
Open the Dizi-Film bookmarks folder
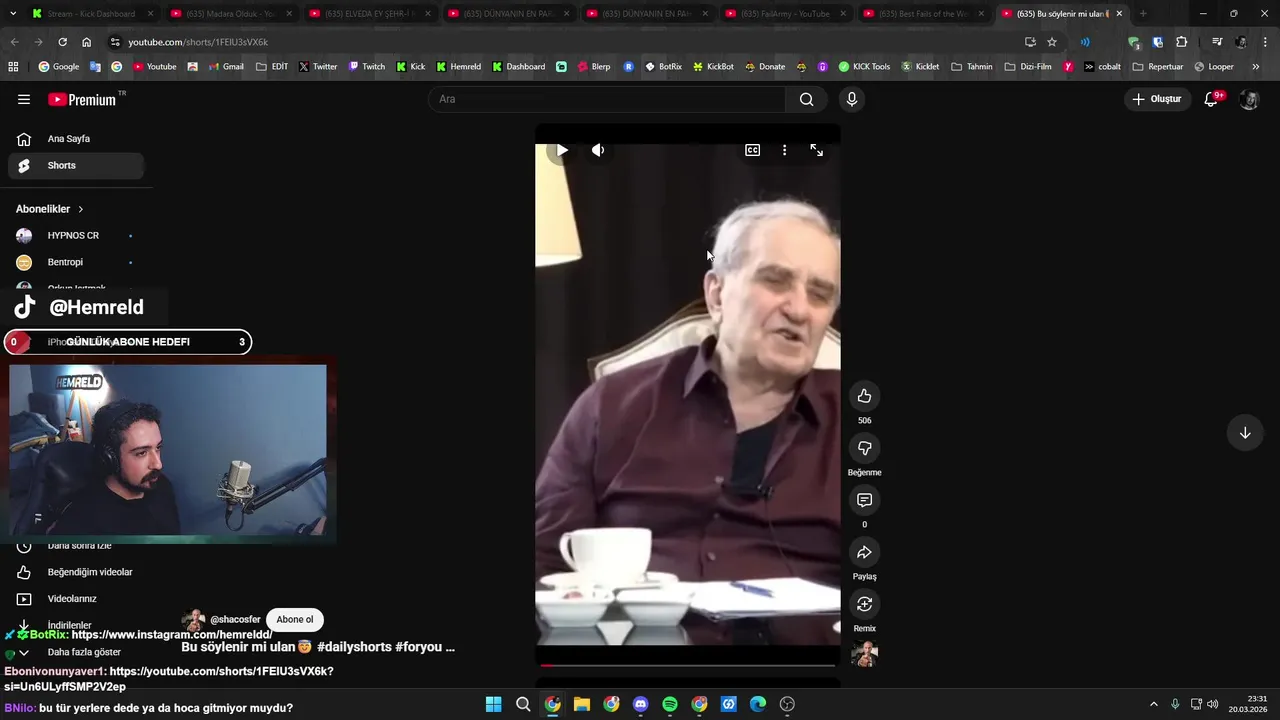click(1028, 67)
